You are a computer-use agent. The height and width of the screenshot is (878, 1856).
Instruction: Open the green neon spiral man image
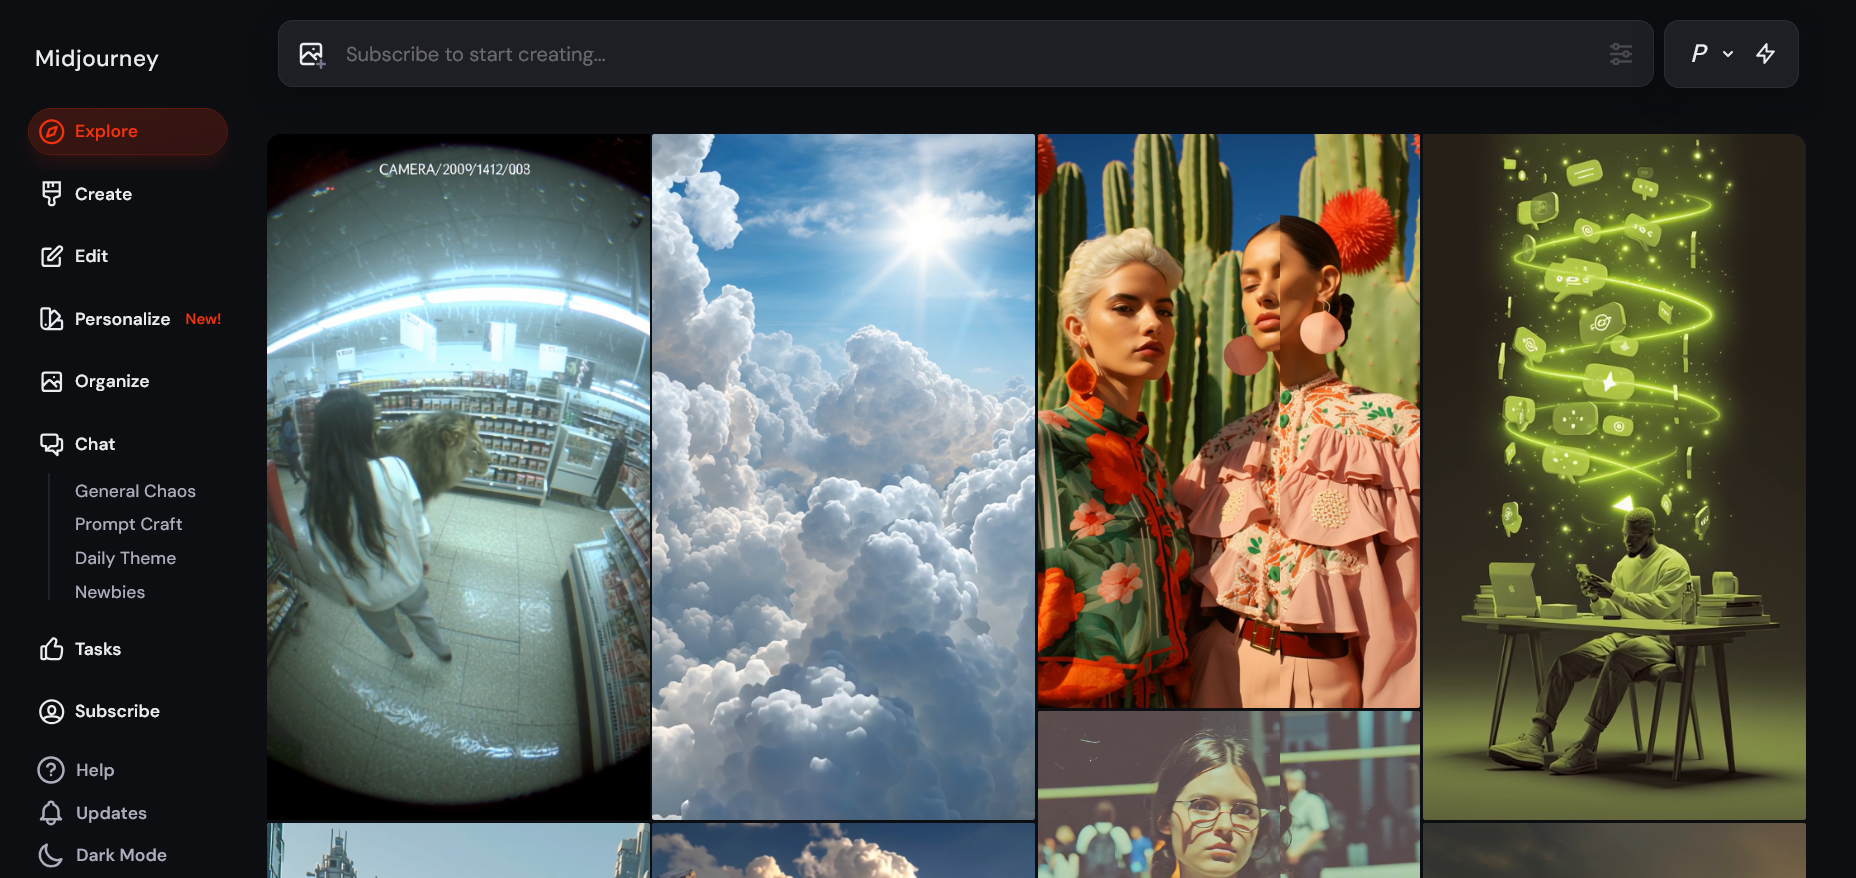pos(1614,477)
